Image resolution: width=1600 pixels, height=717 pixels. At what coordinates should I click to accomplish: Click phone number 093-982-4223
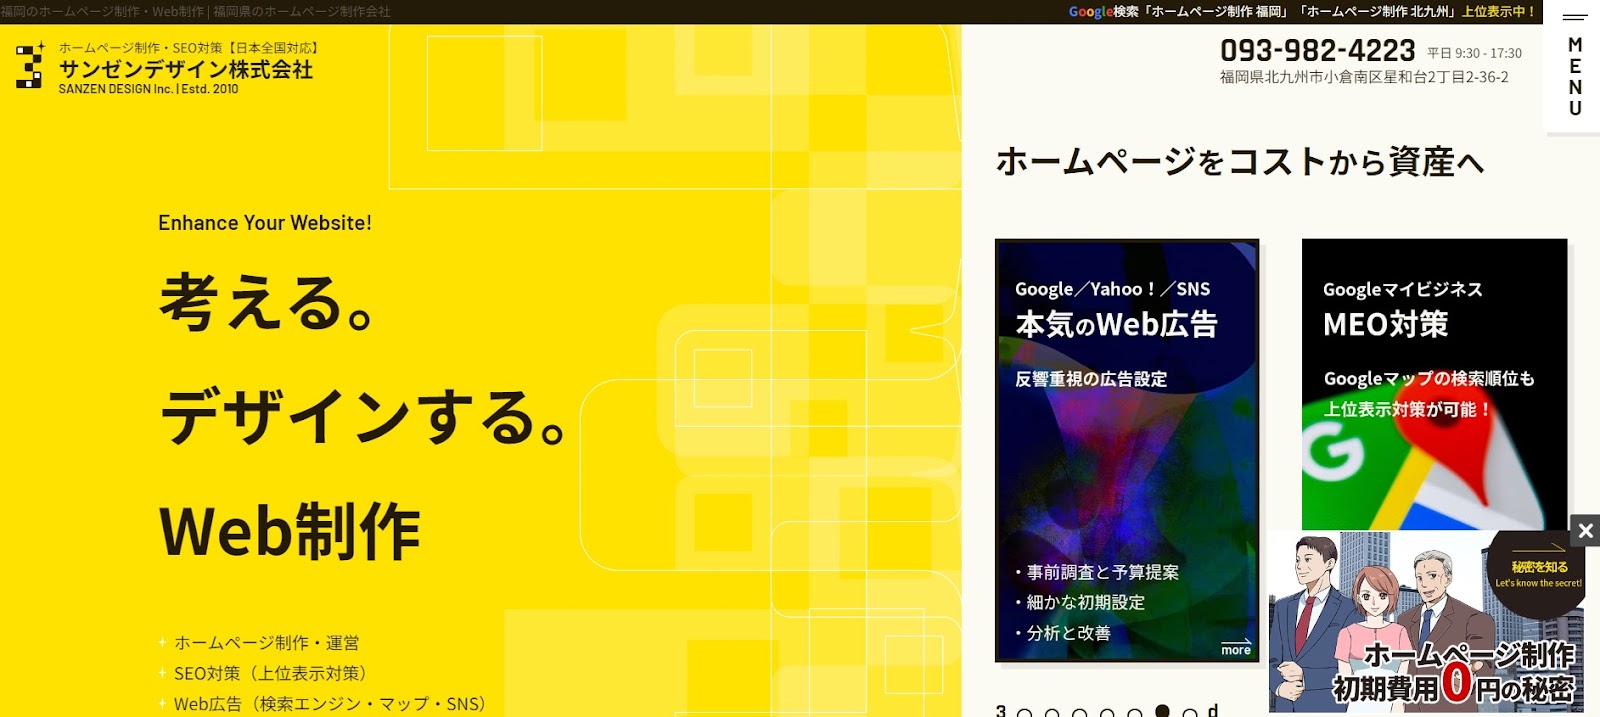1317,50
